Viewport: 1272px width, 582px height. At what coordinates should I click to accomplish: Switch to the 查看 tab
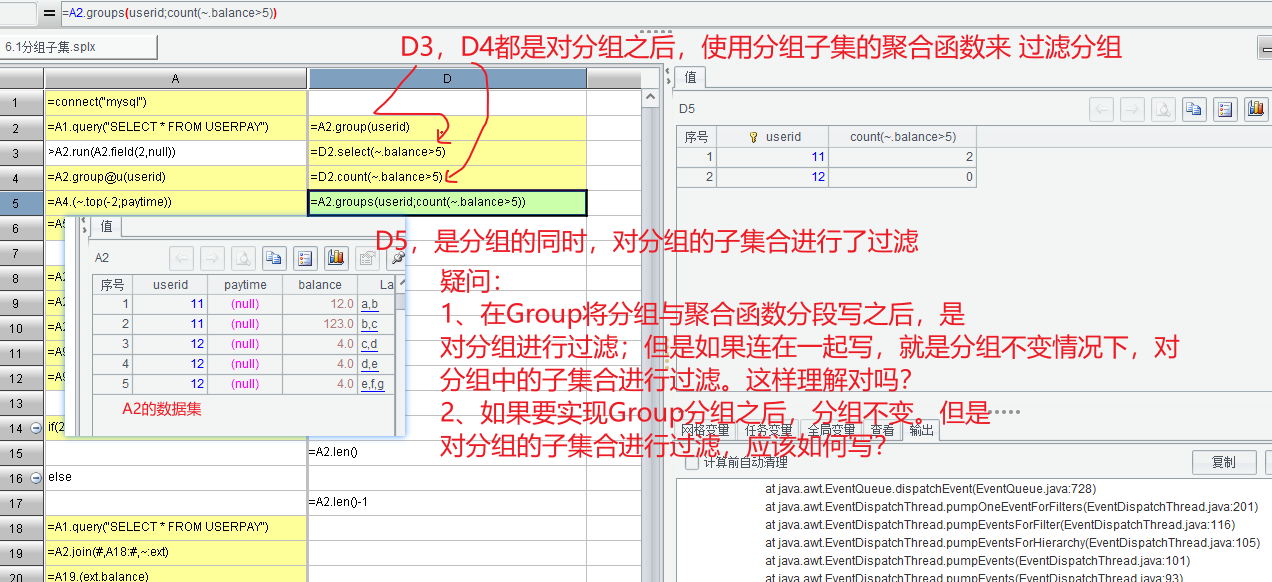[x=882, y=431]
